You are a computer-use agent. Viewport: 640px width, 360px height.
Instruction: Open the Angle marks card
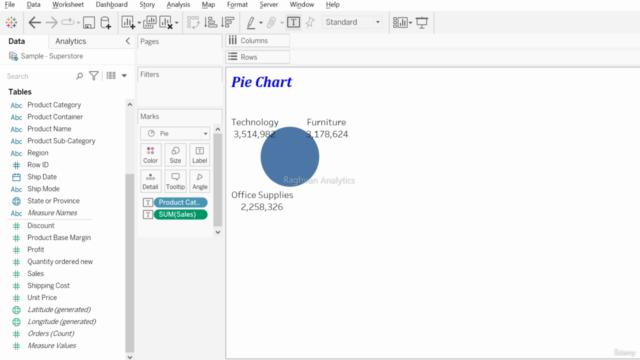click(200, 181)
